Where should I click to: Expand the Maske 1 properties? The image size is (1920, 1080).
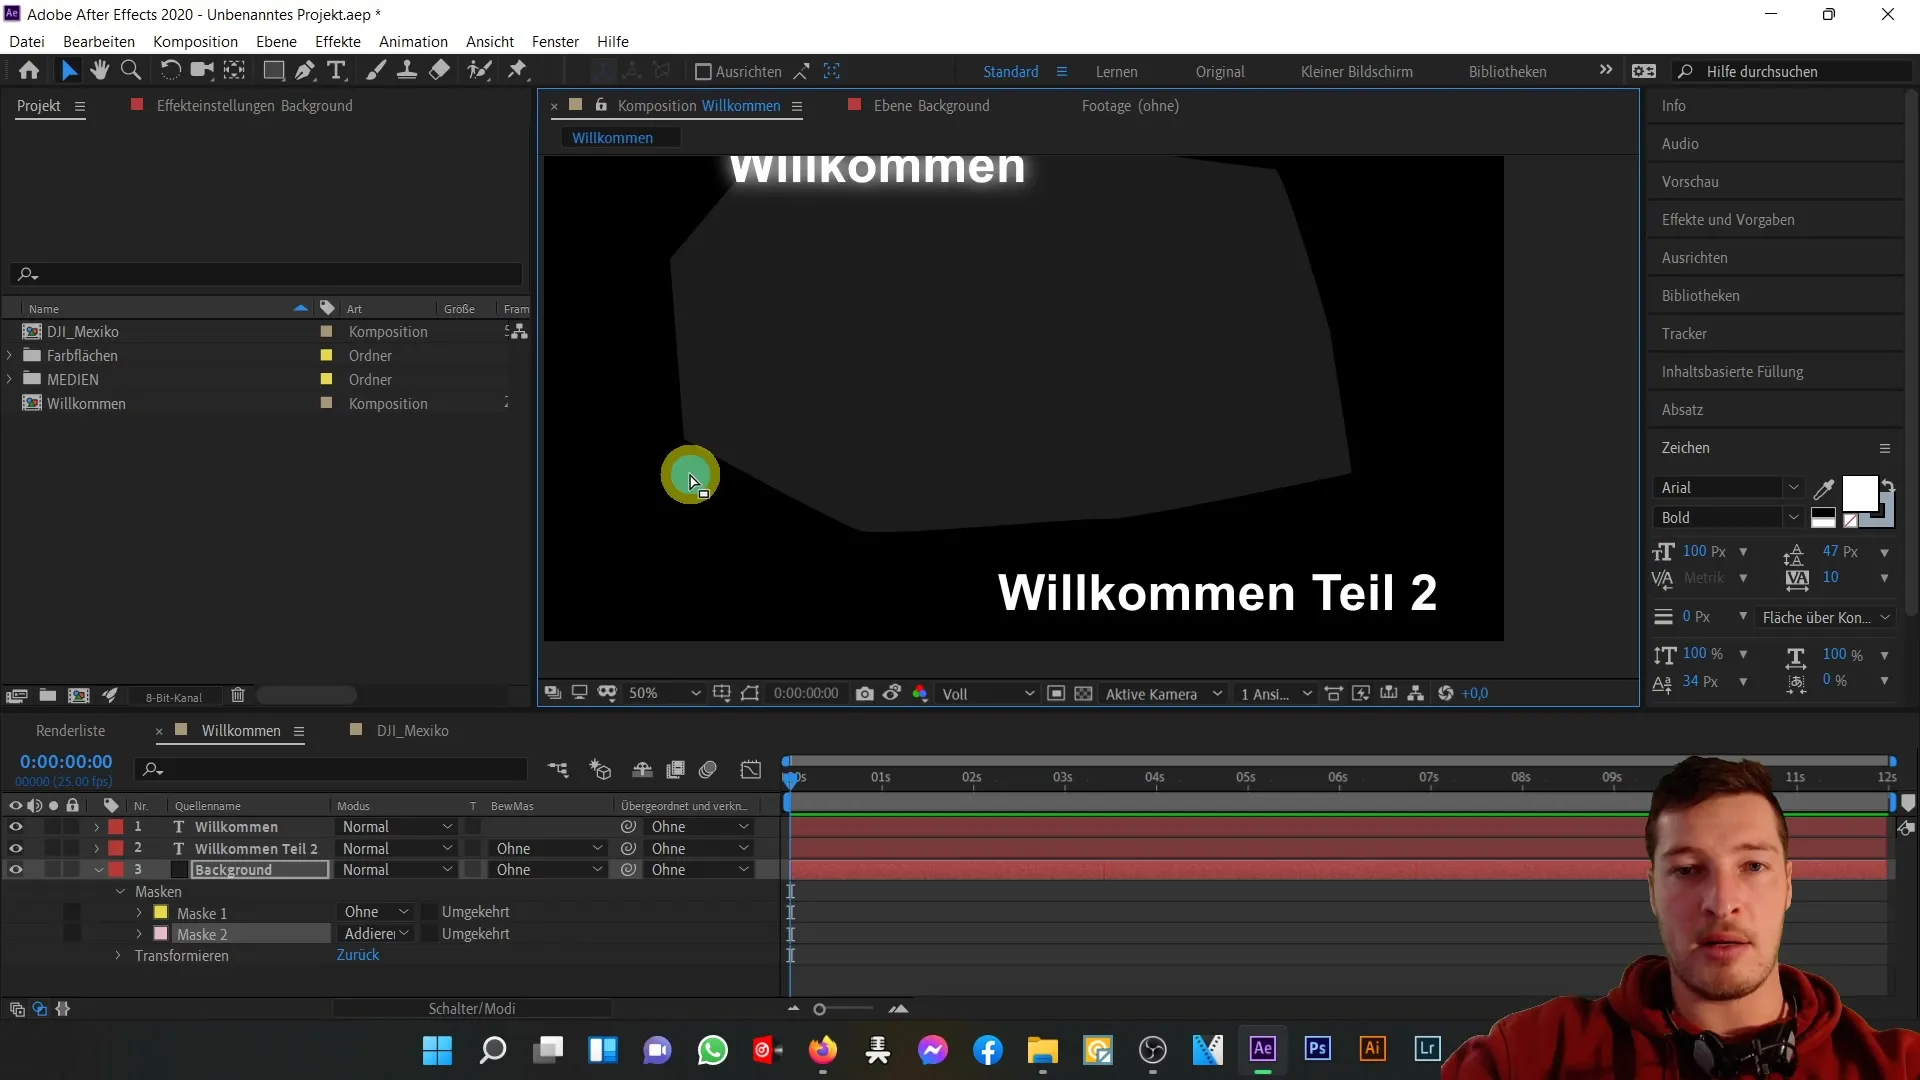(x=138, y=913)
